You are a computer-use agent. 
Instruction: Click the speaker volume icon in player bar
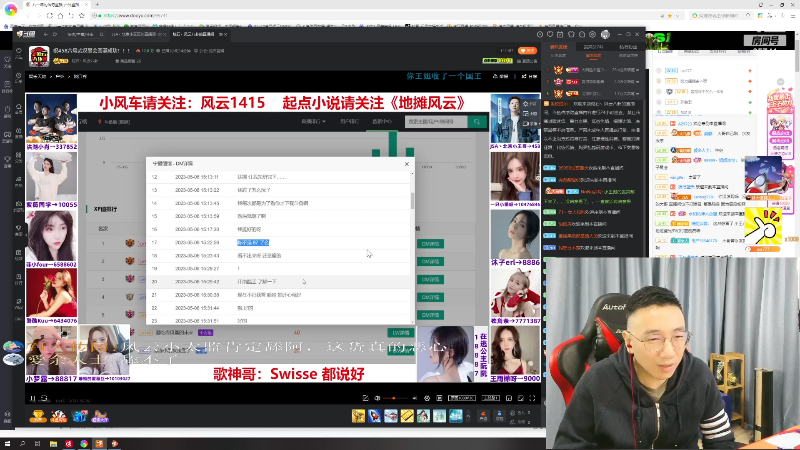[377, 398]
